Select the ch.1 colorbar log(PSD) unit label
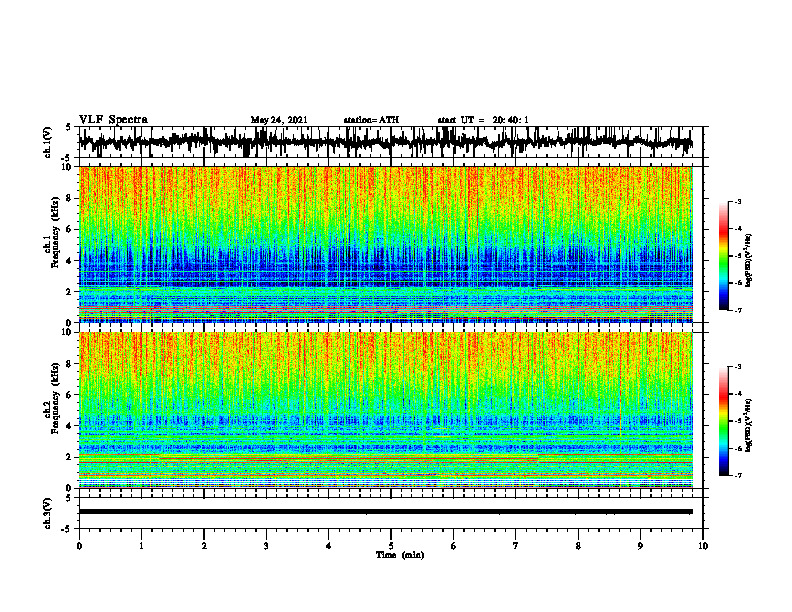The width and height of the screenshot is (792, 612). (x=749, y=261)
